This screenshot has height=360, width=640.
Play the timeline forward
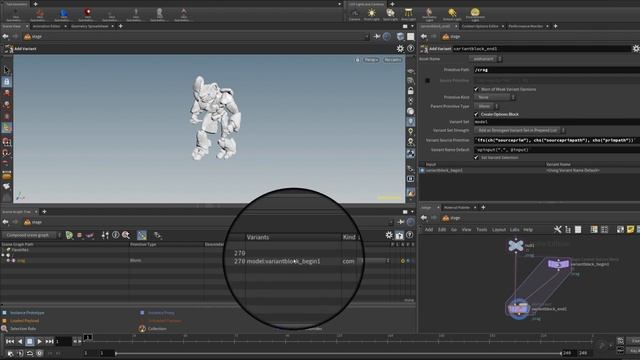40,341
